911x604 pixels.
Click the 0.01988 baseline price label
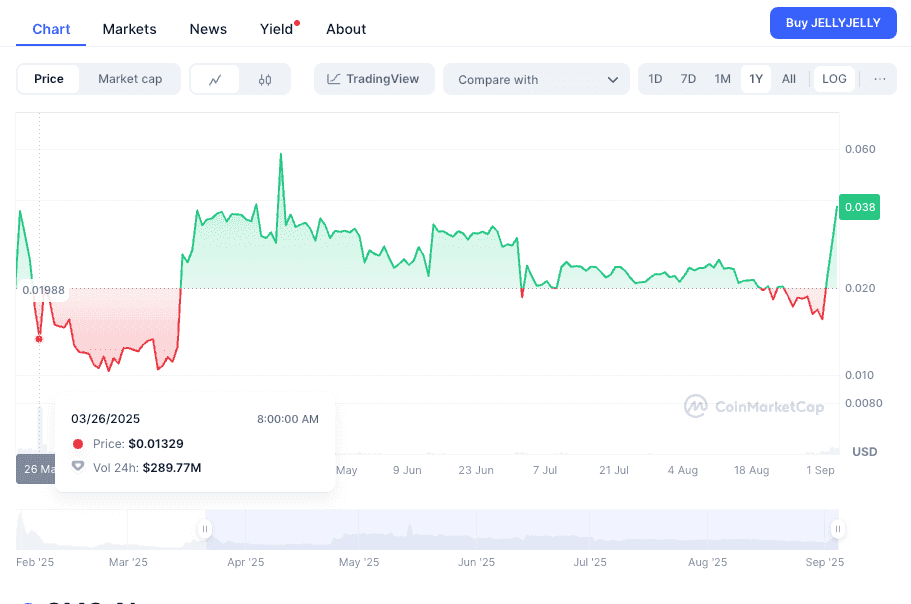pos(44,290)
